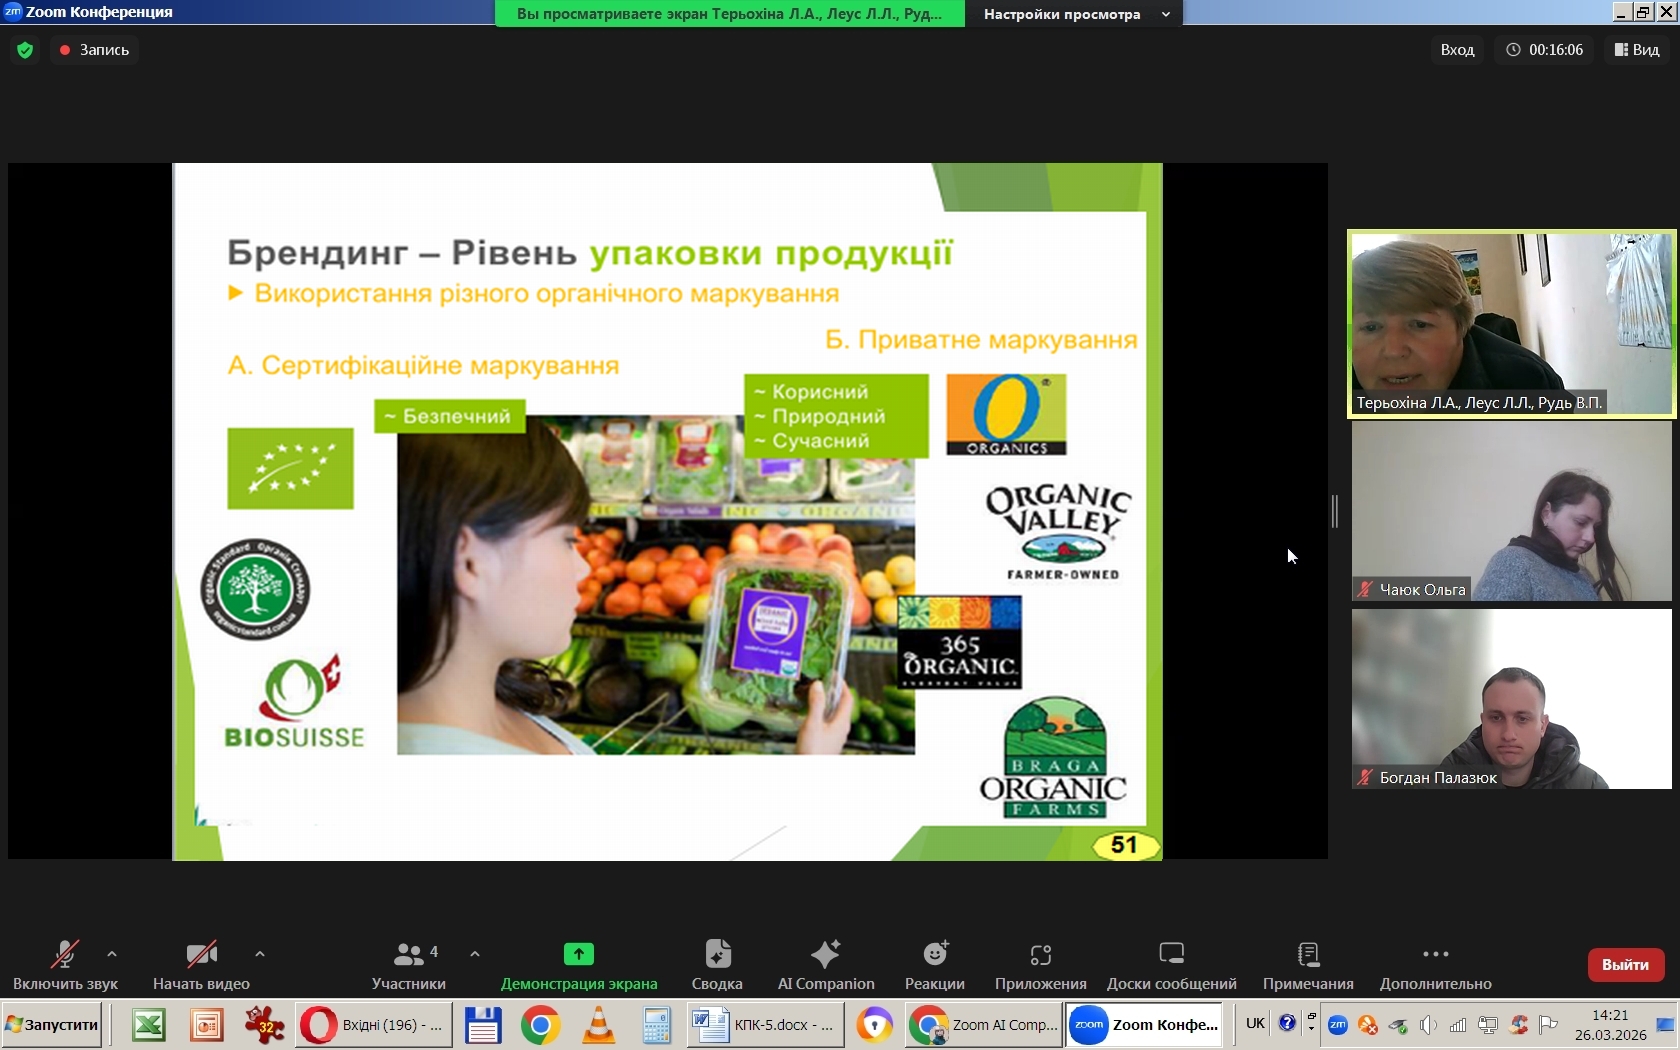This screenshot has height=1050, width=1680.
Task: Click the Вход sign-in button
Action: tap(1457, 50)
